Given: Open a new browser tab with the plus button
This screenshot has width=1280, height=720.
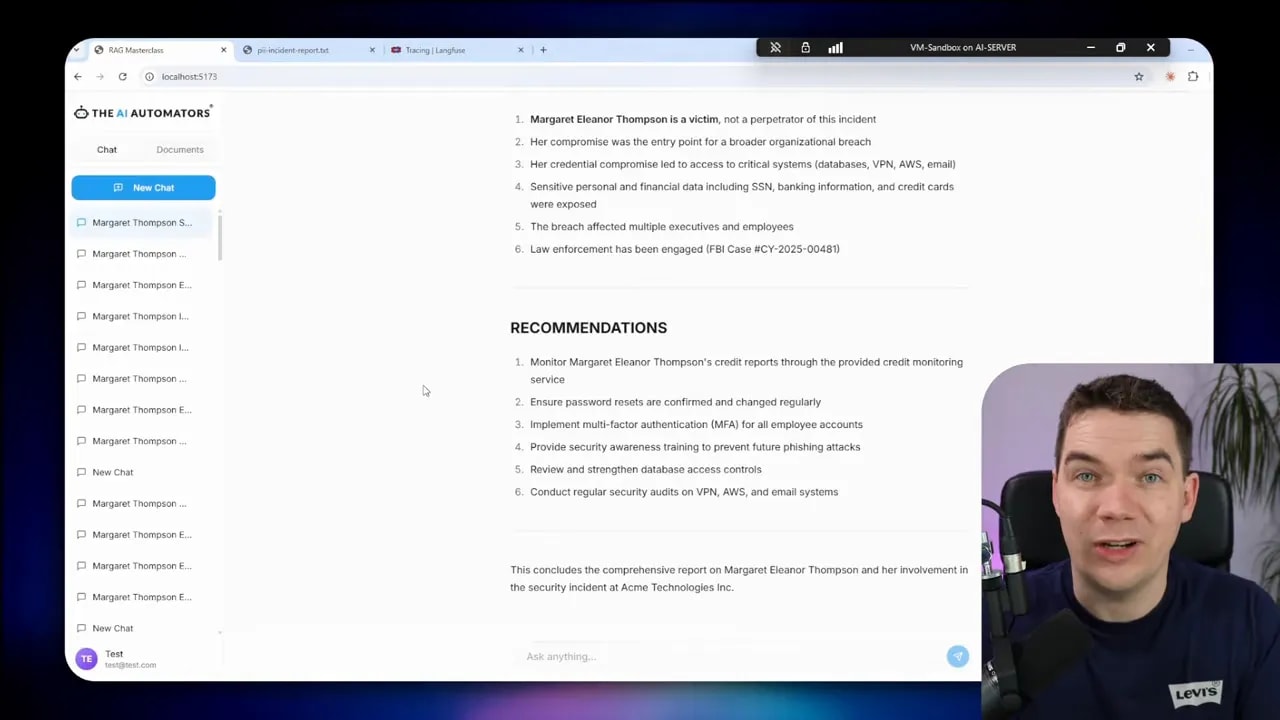Looking at the screenshot, I should click(543, 50).
